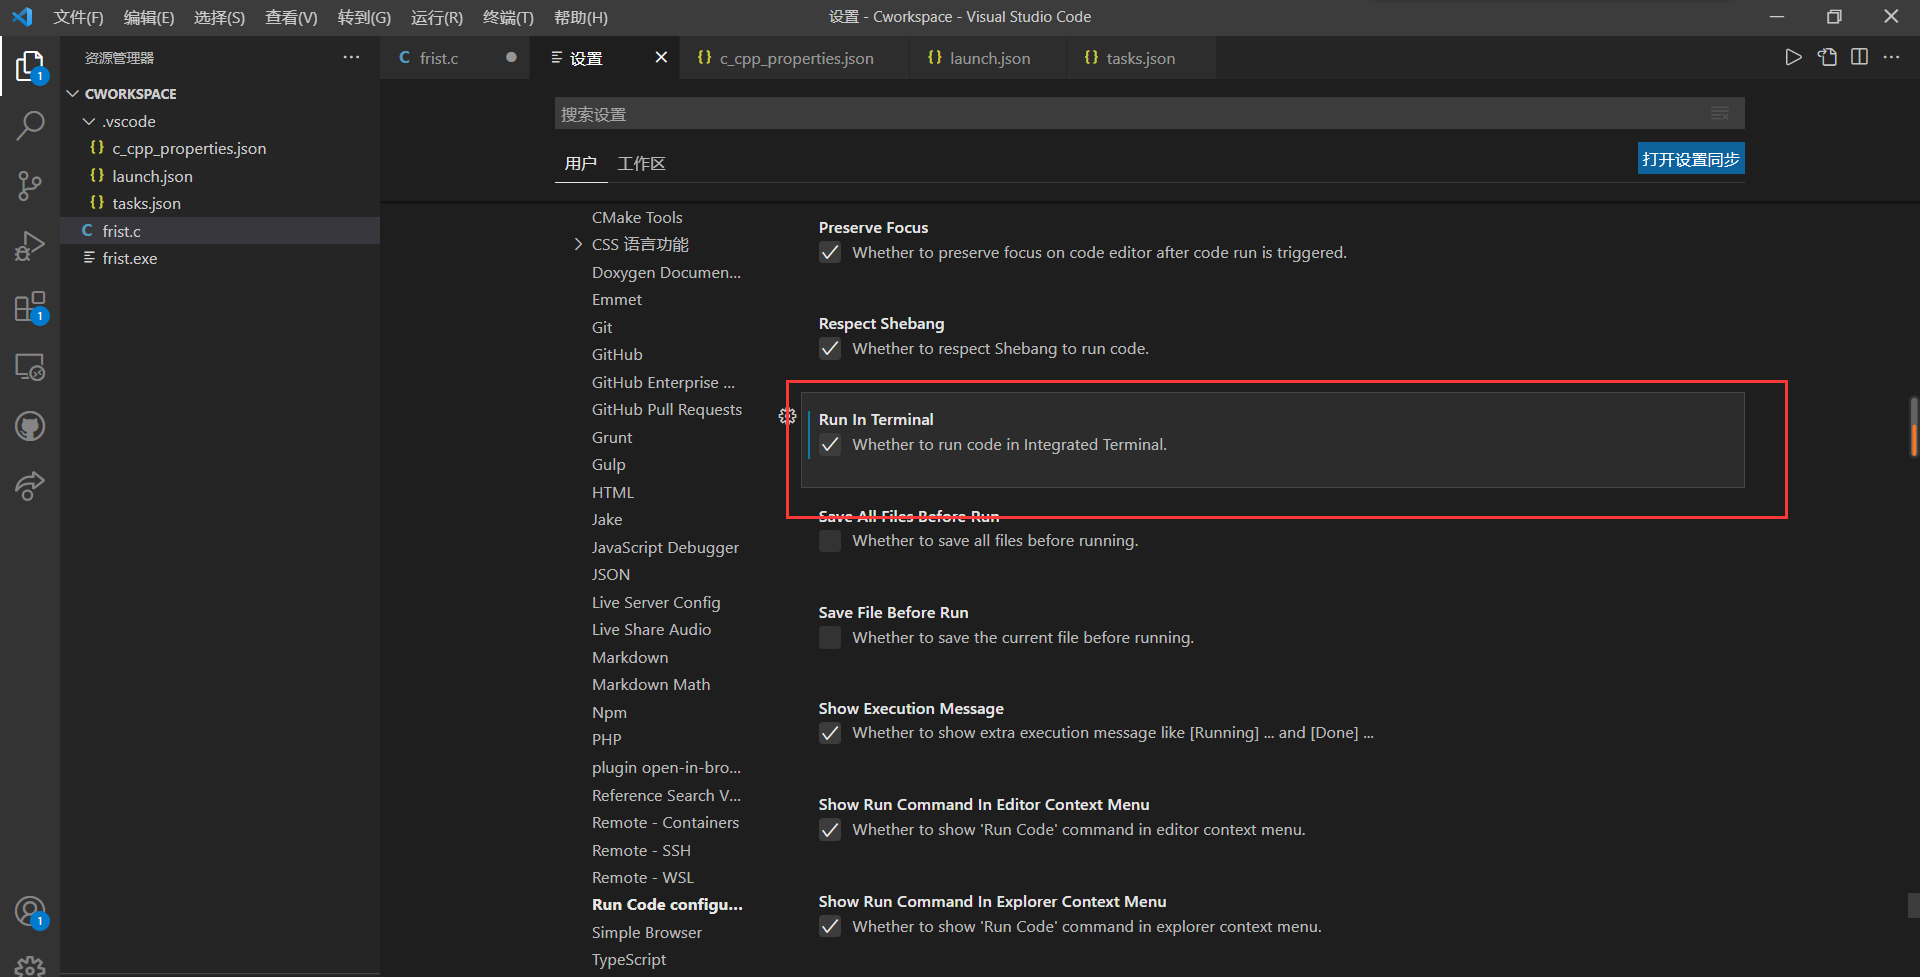The width and height of the screenshot is (1920, 977).
Task: Open settings JSON file icon
Action: [1827, 57]
